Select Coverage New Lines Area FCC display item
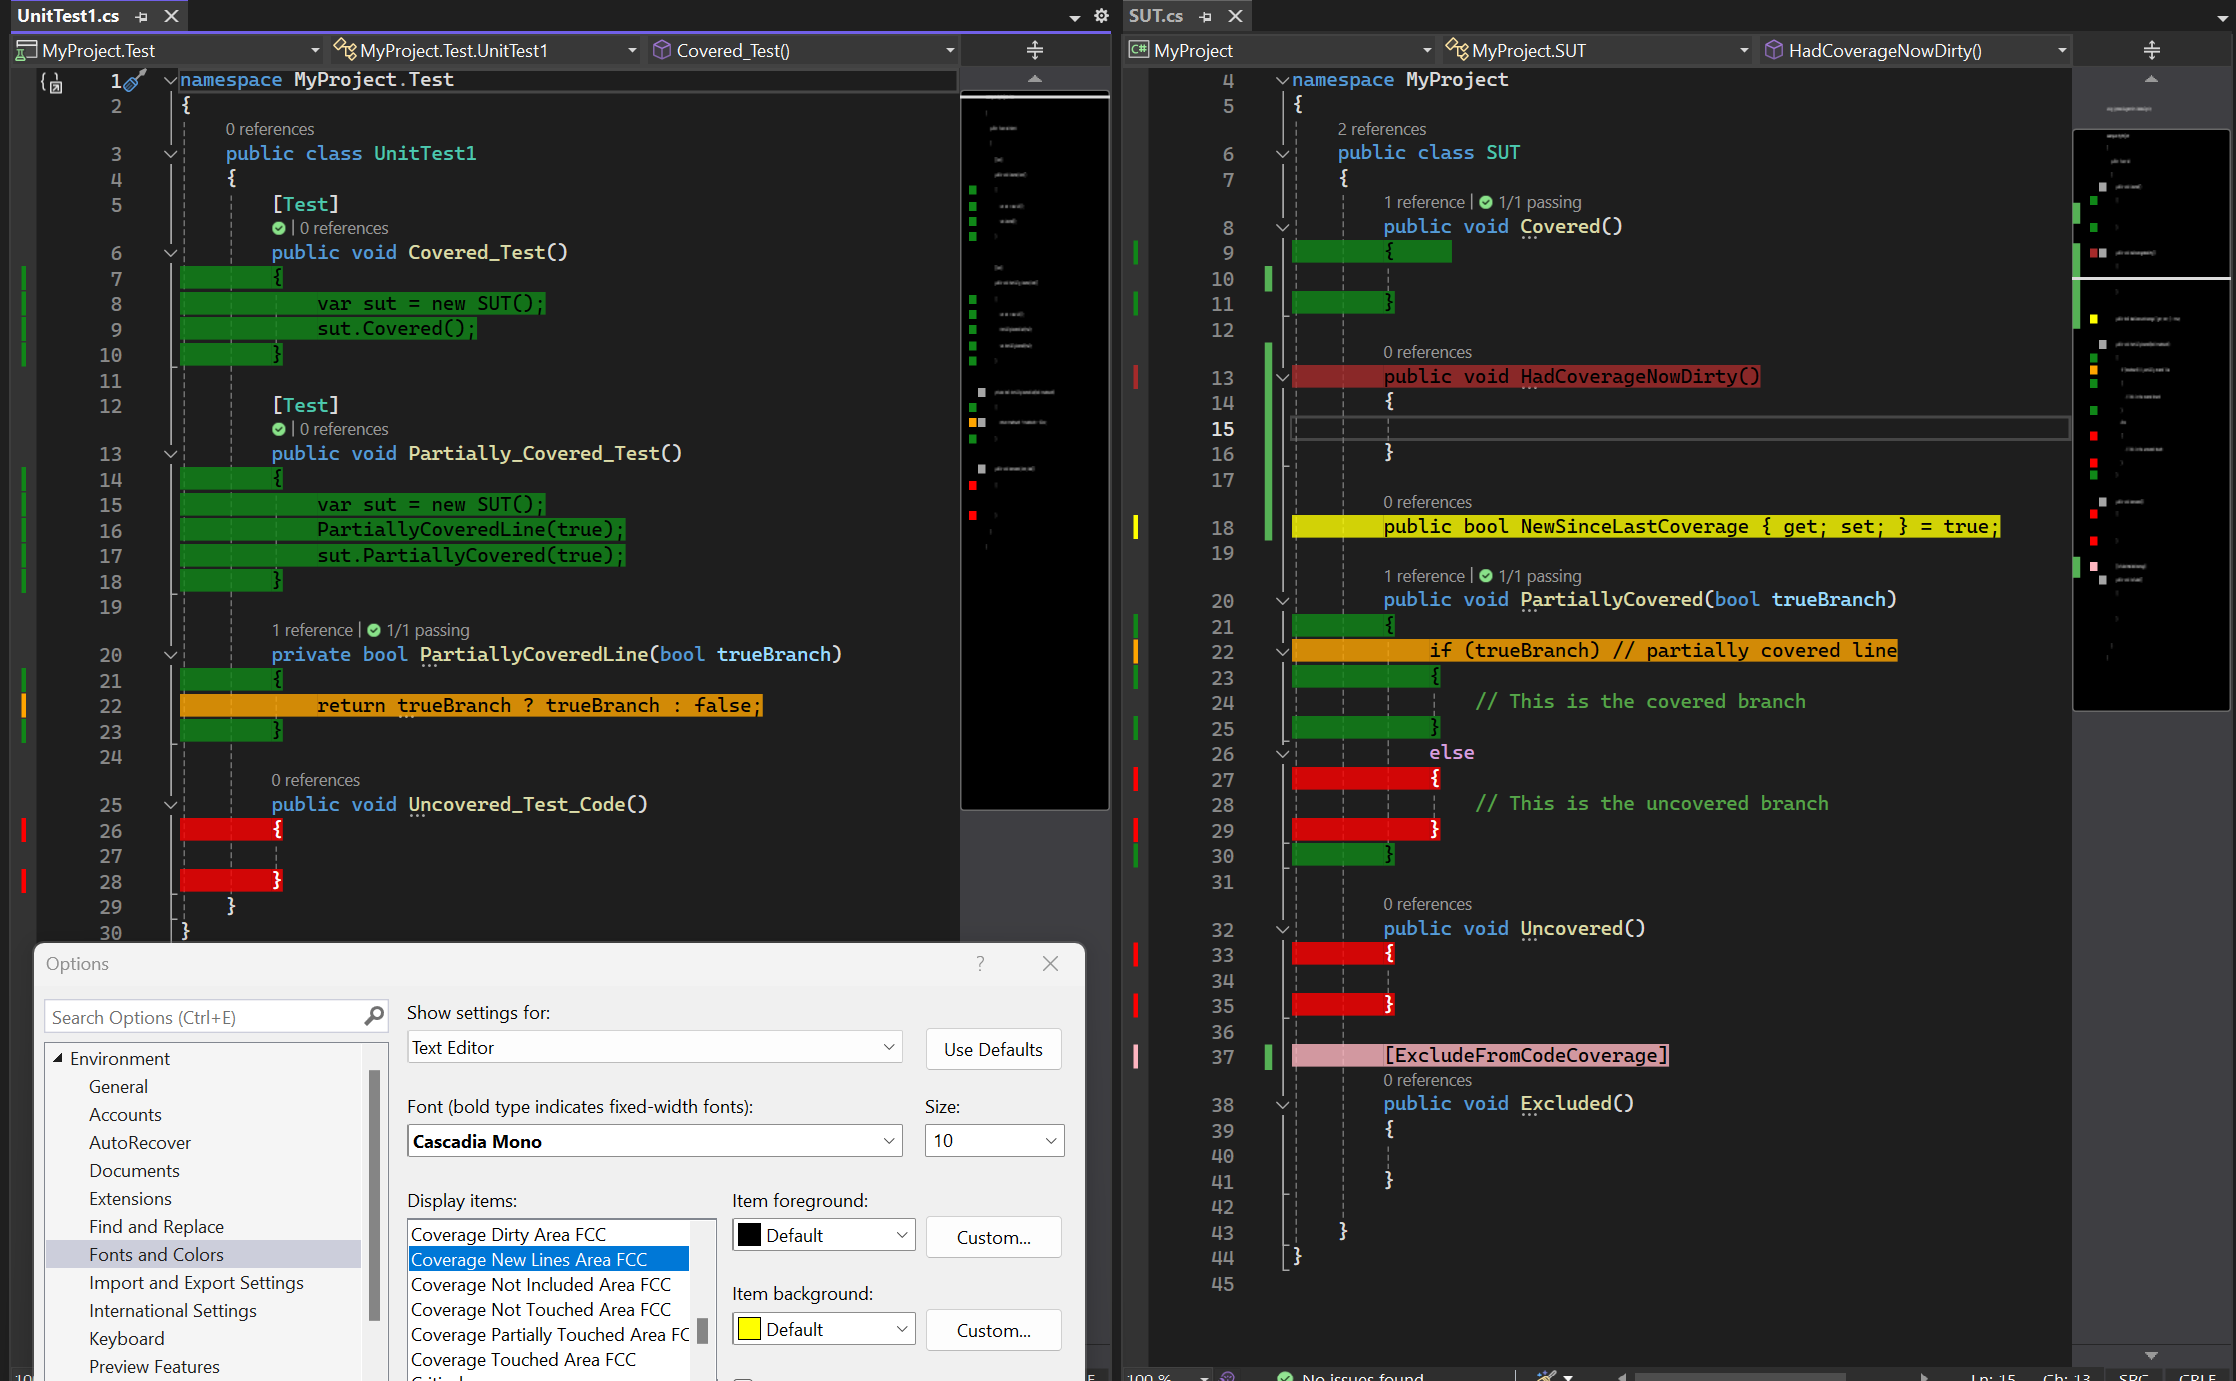The image size is (2236, 1381). (x=530, y=1260)
